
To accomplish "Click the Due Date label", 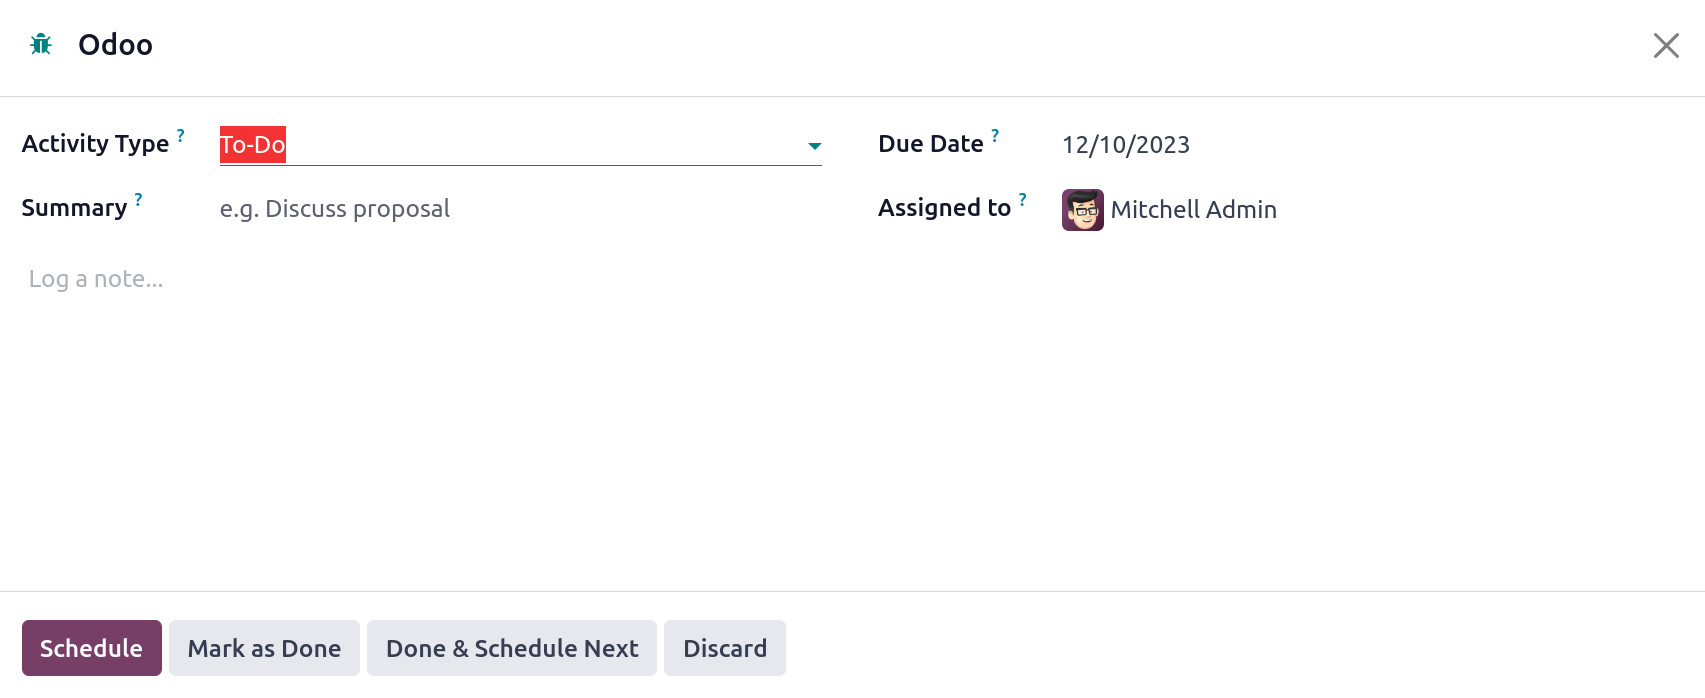I will (931, 144).
